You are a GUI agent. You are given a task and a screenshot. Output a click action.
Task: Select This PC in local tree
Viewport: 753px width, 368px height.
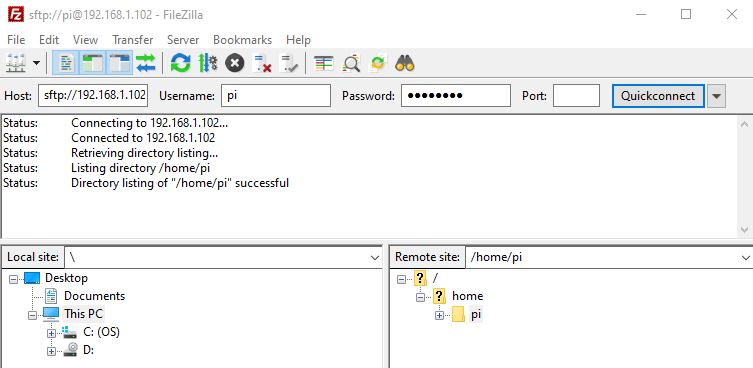(83, 314)
